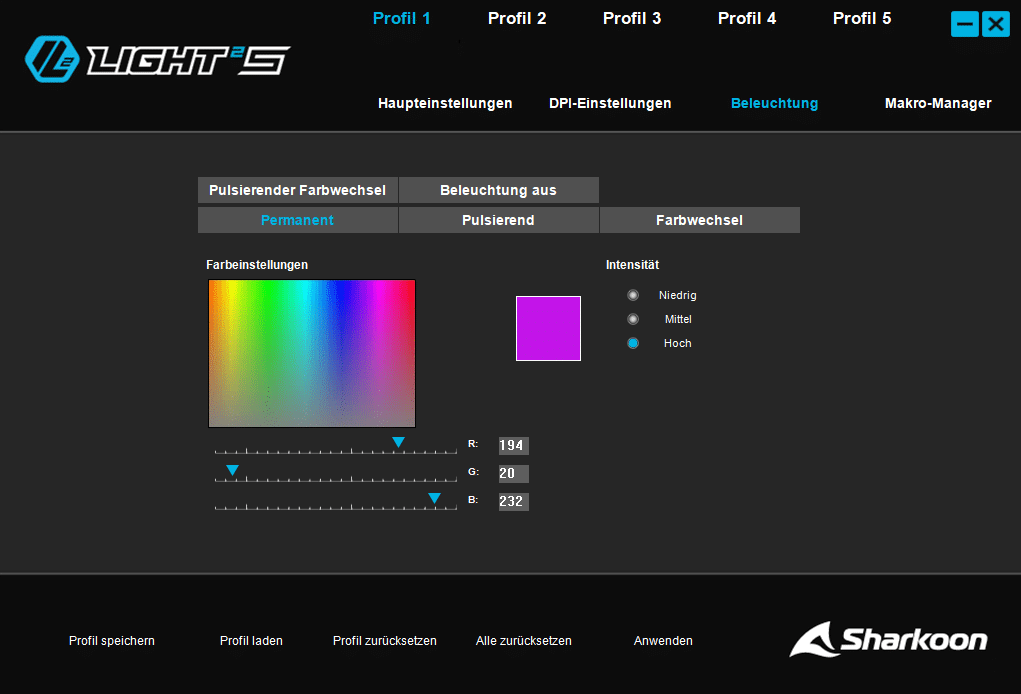Click Profil speichern
1021x694 pixels.
pyautogui.click(x=112, y=641)
